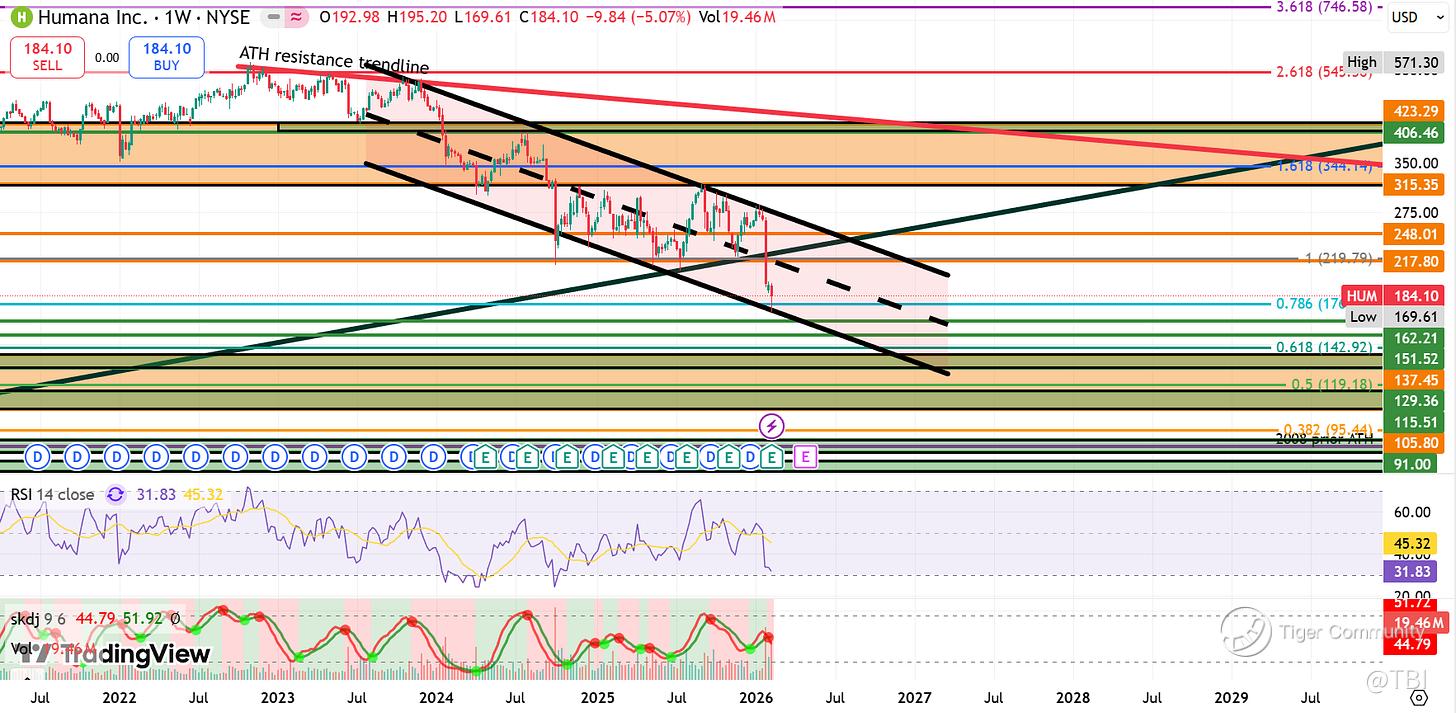The width and height of the screenshot is (1456, 713).
Task: Click the 217.80 orange price scale label
Action: pos(1414,262)
